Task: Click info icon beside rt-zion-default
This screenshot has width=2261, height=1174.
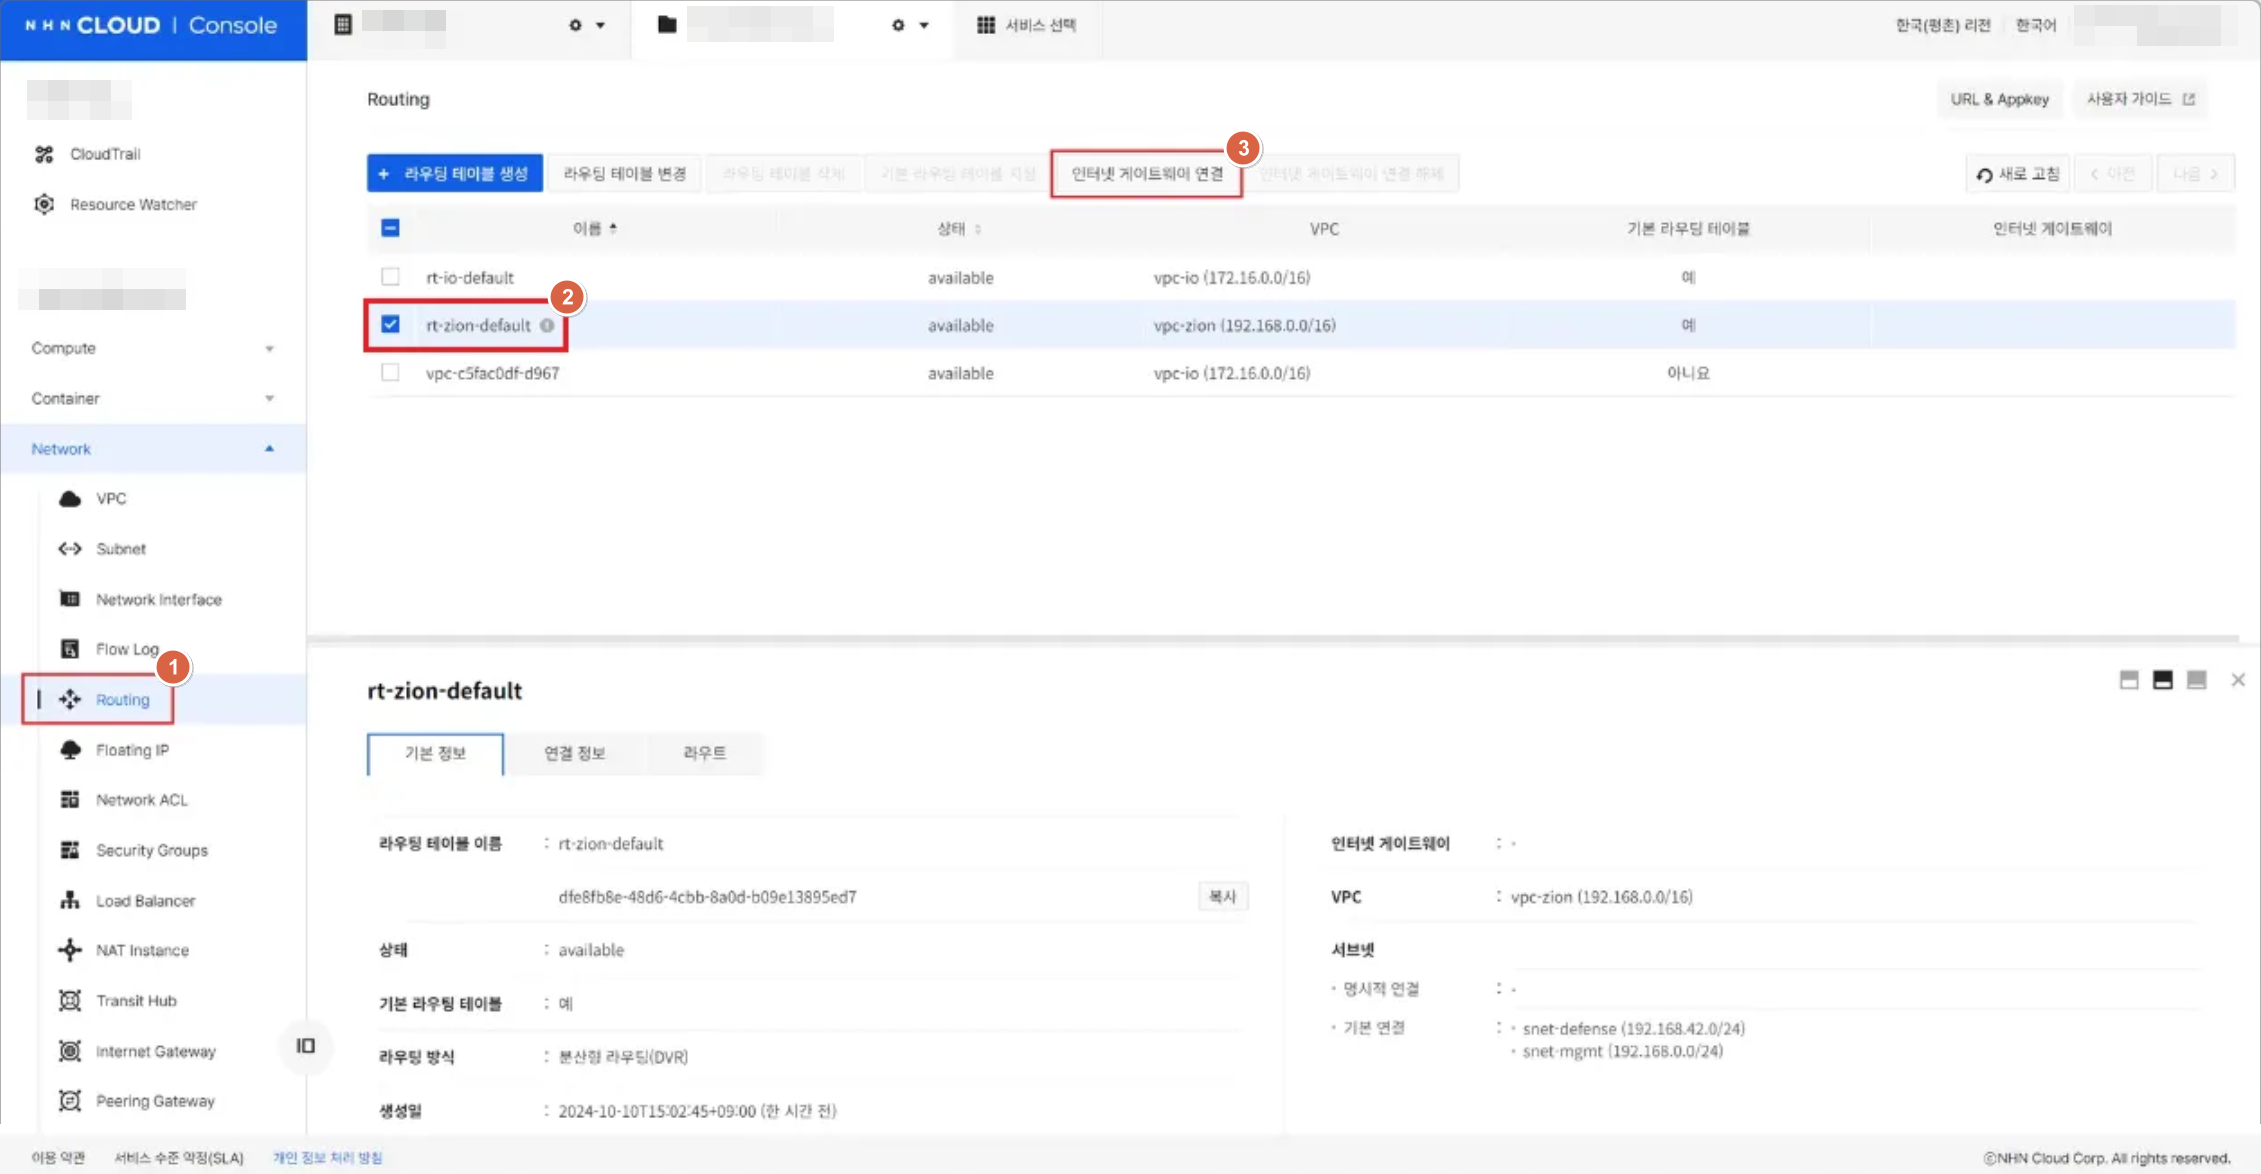Action: coord(547,325)
